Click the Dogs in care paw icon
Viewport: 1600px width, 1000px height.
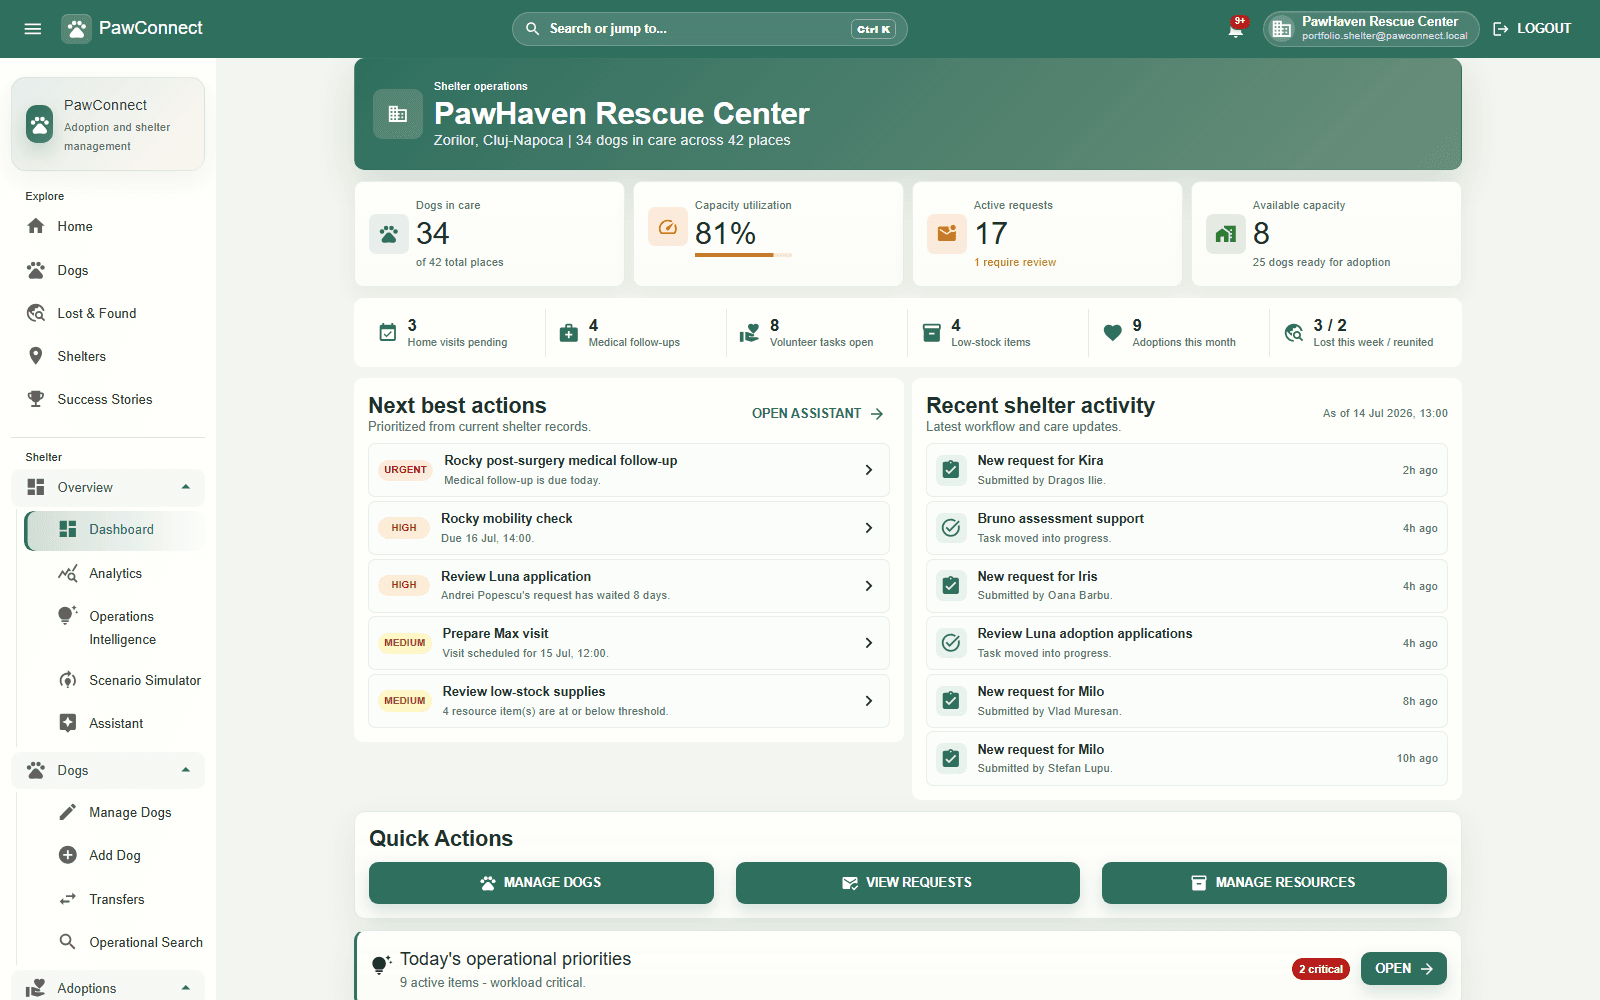pos(388,234)
